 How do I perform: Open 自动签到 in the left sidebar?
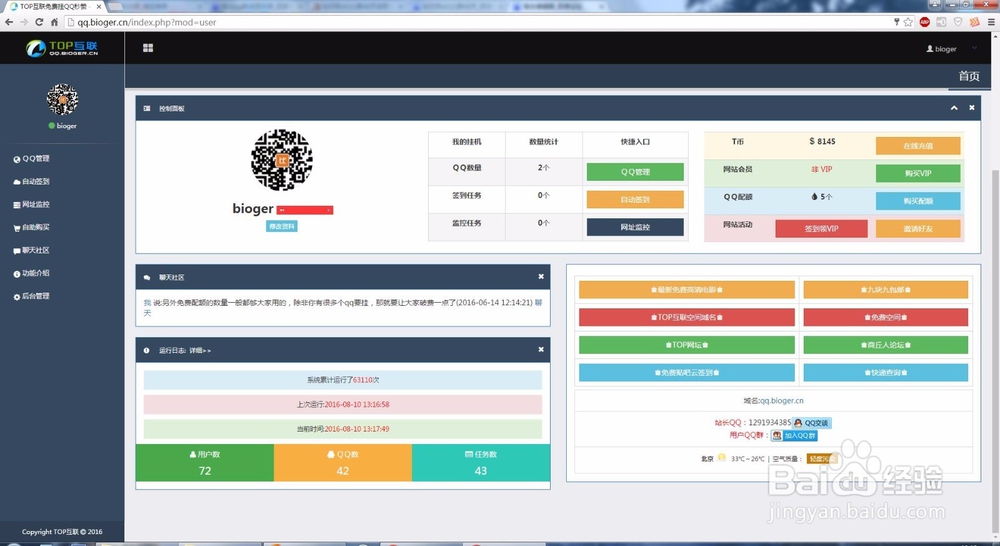[x=31, y=182]
